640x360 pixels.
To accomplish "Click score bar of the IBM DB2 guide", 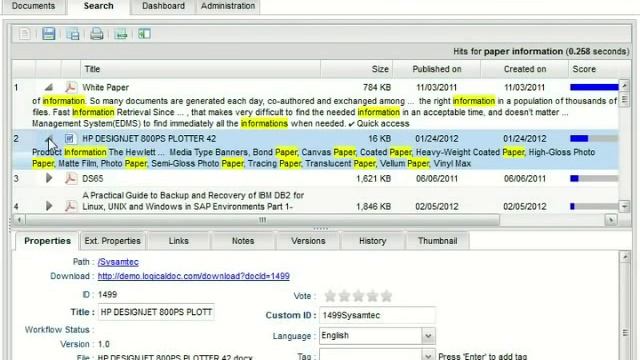I will (x=594, y=206).
